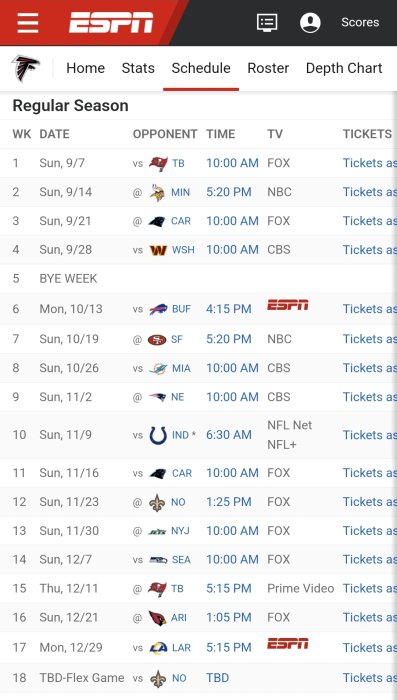Open the user profile account icon
397x700 pixels.
coord(310,22)
